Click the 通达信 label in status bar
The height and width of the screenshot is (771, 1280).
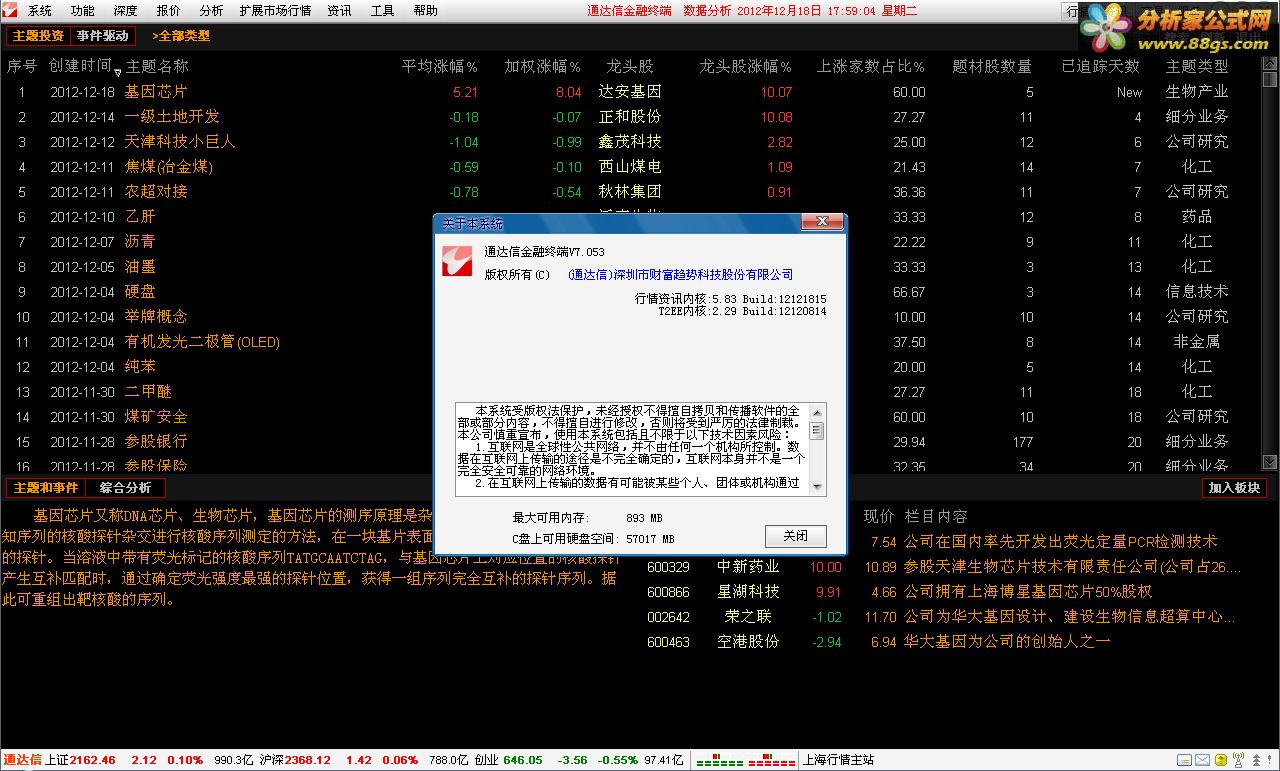(23, 760)
